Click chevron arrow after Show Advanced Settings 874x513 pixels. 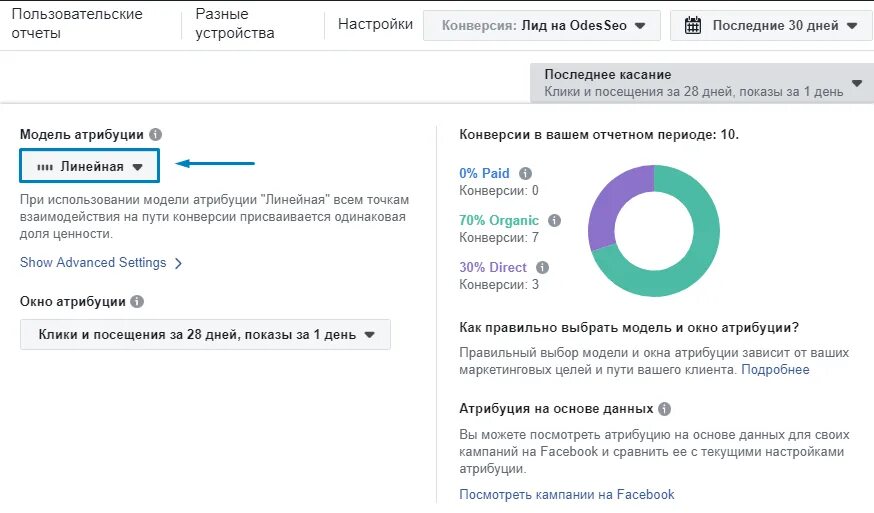[178, 263]
